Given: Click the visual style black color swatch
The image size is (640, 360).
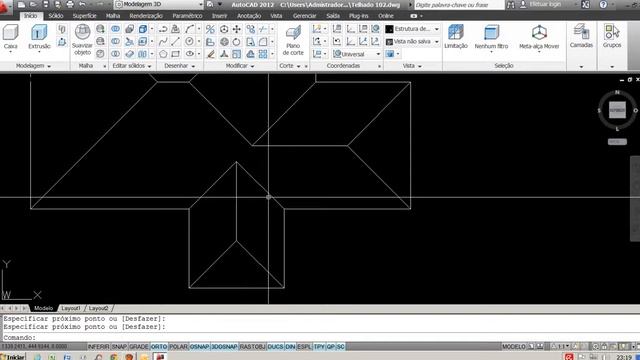Looking at the screenshot, I should tap(389, 29).
